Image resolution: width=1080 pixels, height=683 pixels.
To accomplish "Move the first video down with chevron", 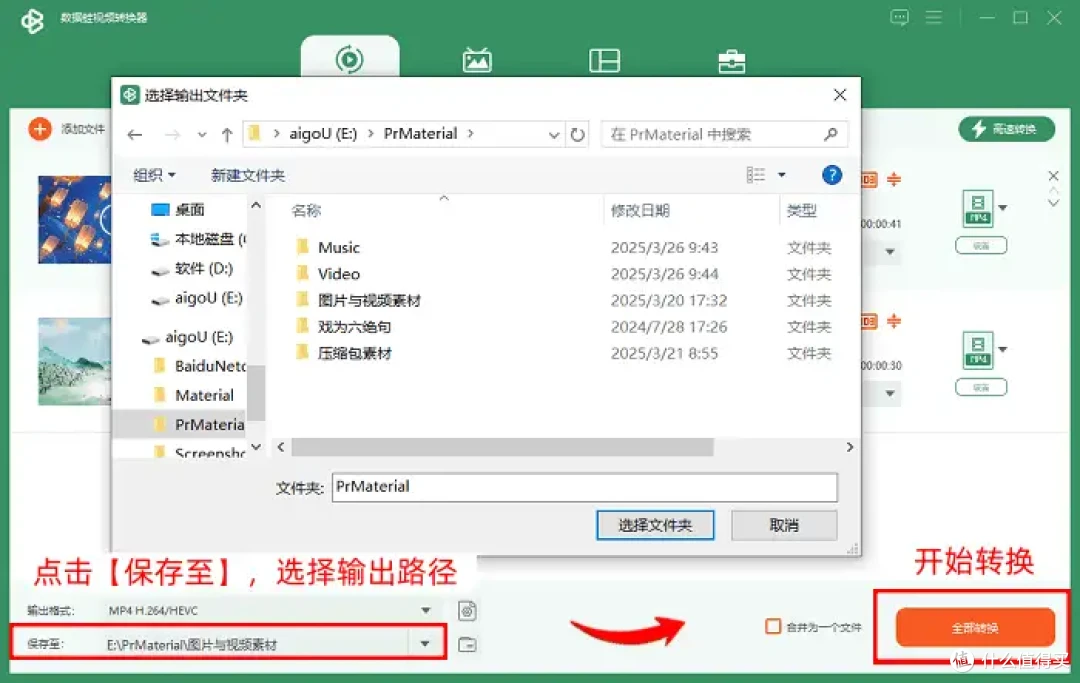I will pyautogui.click(x=1053, y=203).
